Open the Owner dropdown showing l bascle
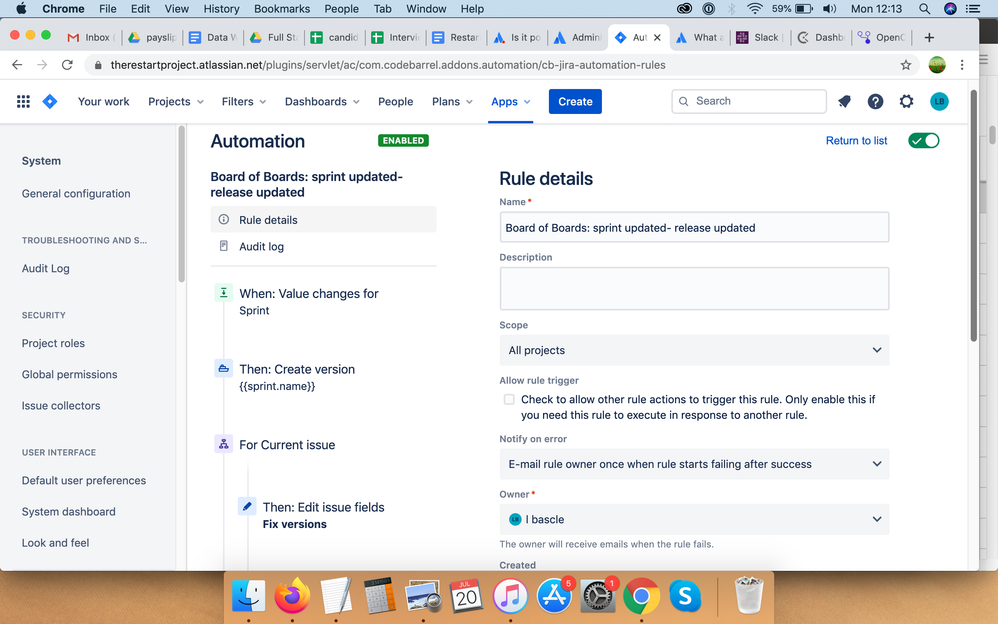The height and width of the screenshot is (624, 998). [694, 520]
